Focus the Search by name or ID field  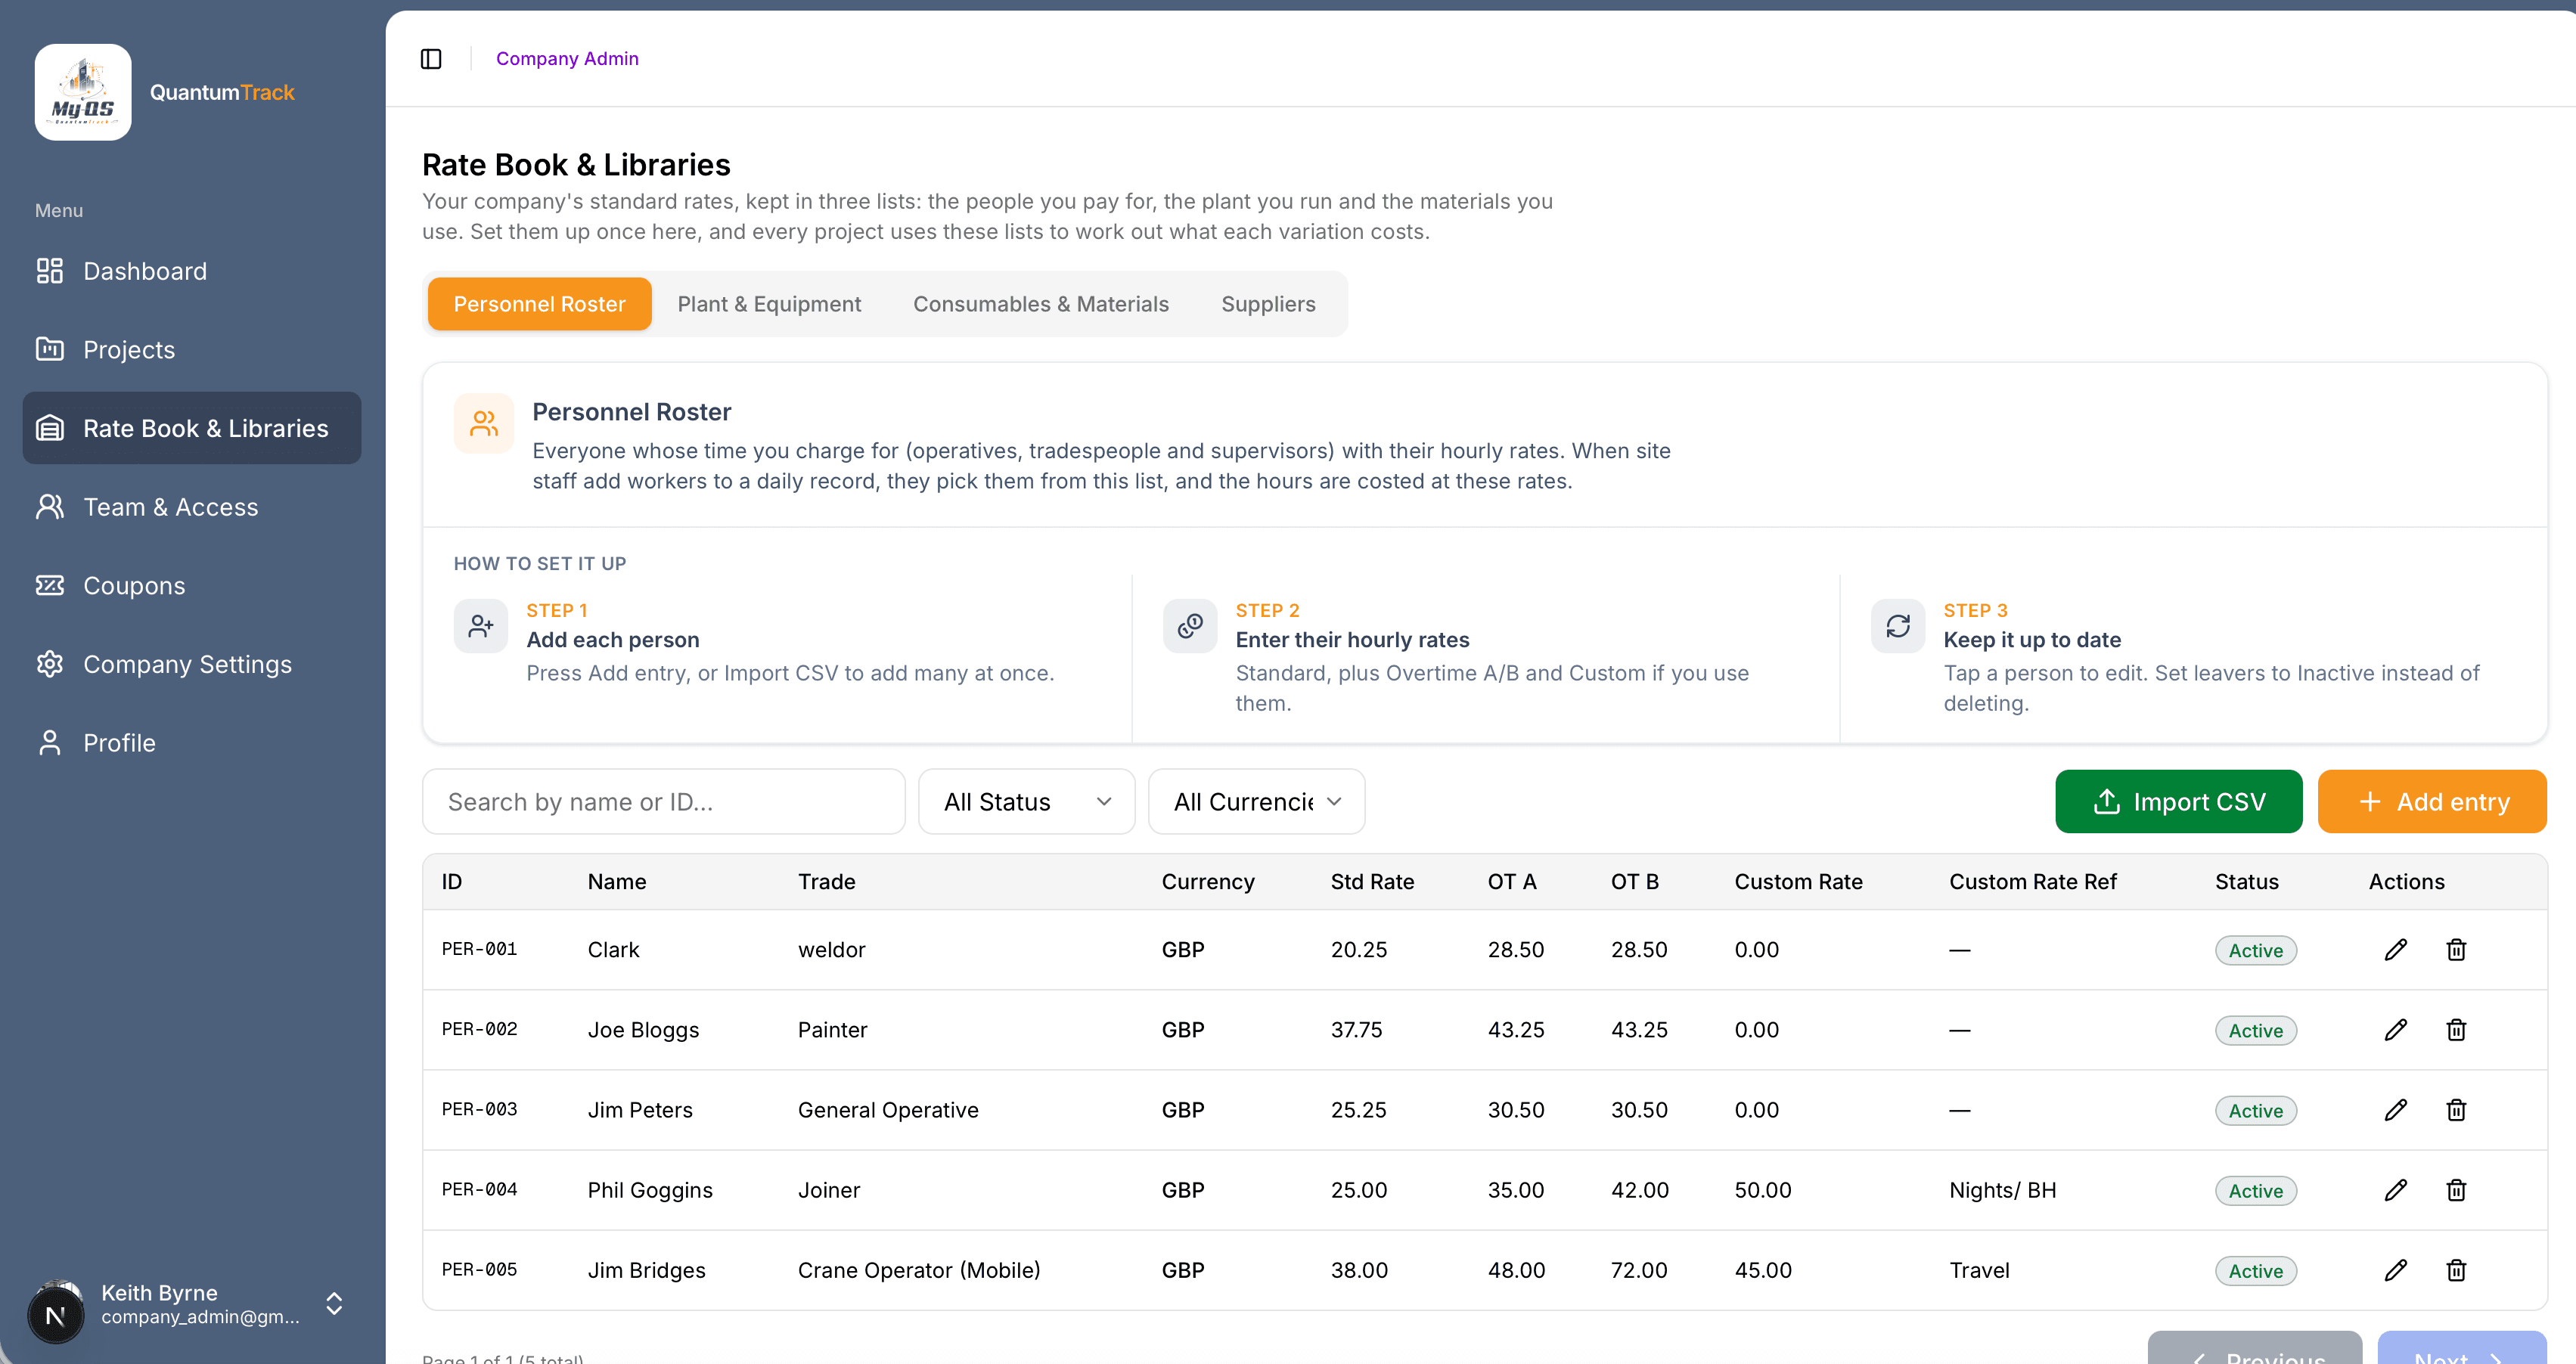pos(664,801)
